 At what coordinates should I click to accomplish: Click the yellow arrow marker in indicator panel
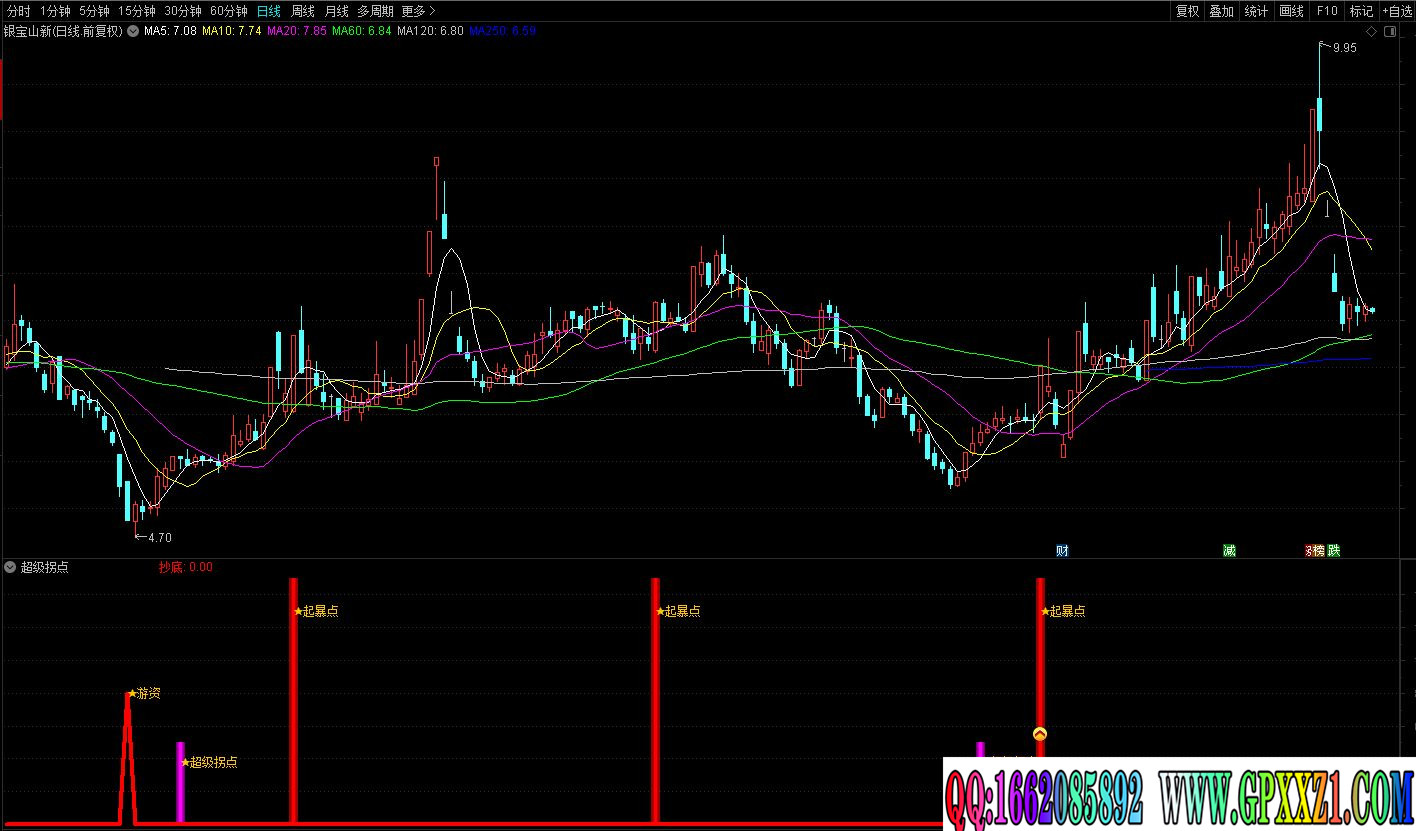1040,734
